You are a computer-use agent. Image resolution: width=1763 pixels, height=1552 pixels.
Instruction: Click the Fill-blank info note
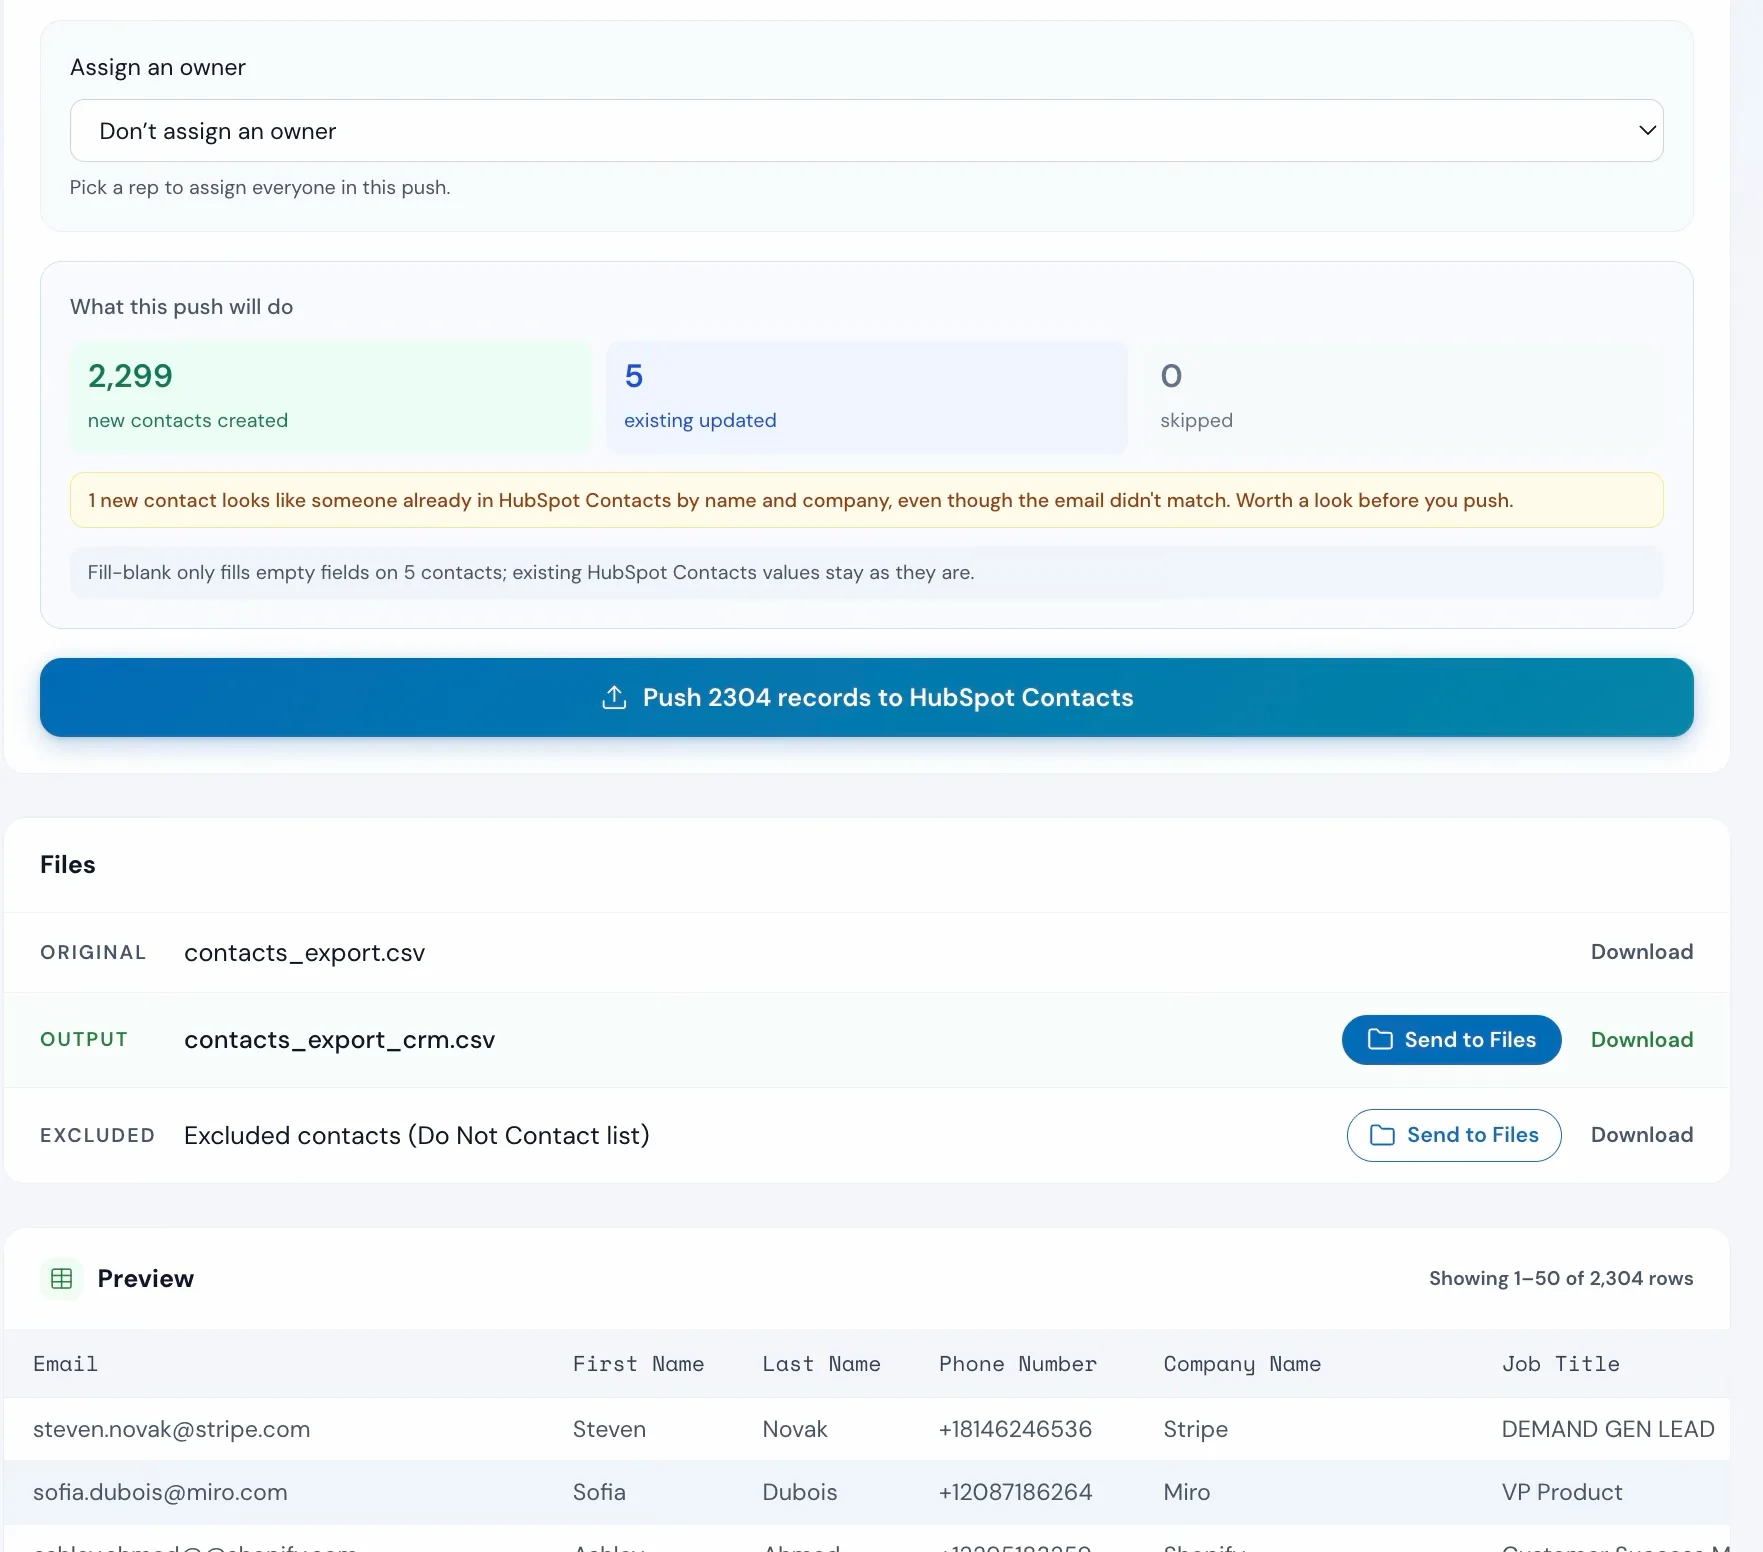click(x=866, y=572)
